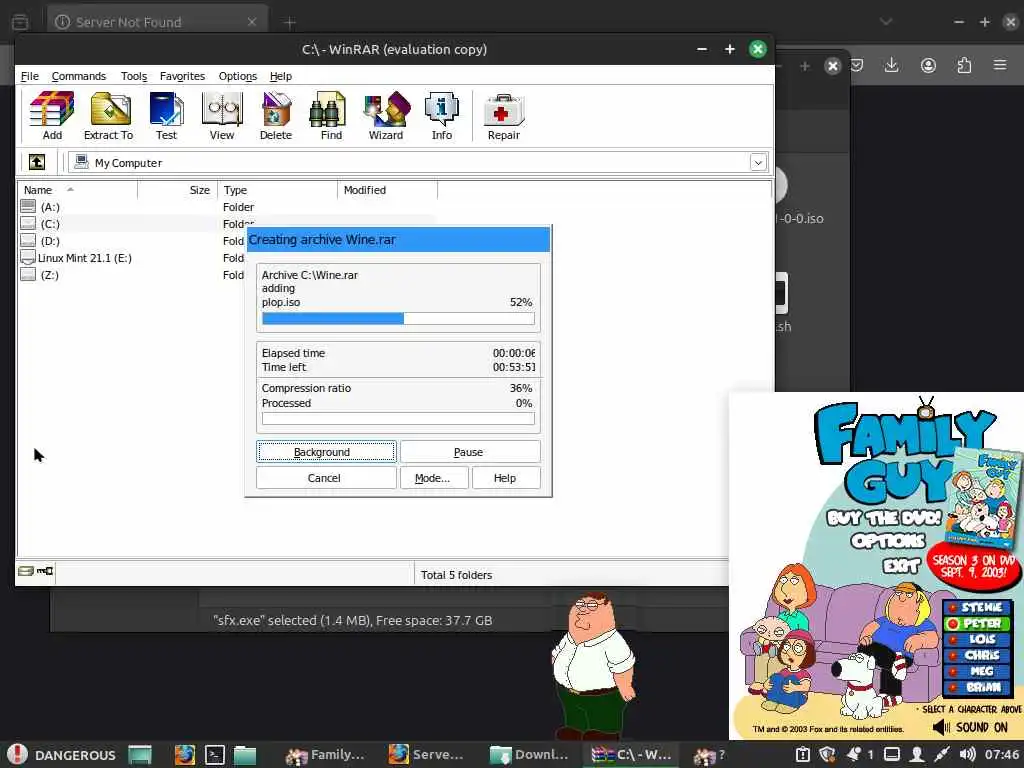
Task: Switch to the Server Not Found tab
Action: [157, 22]
